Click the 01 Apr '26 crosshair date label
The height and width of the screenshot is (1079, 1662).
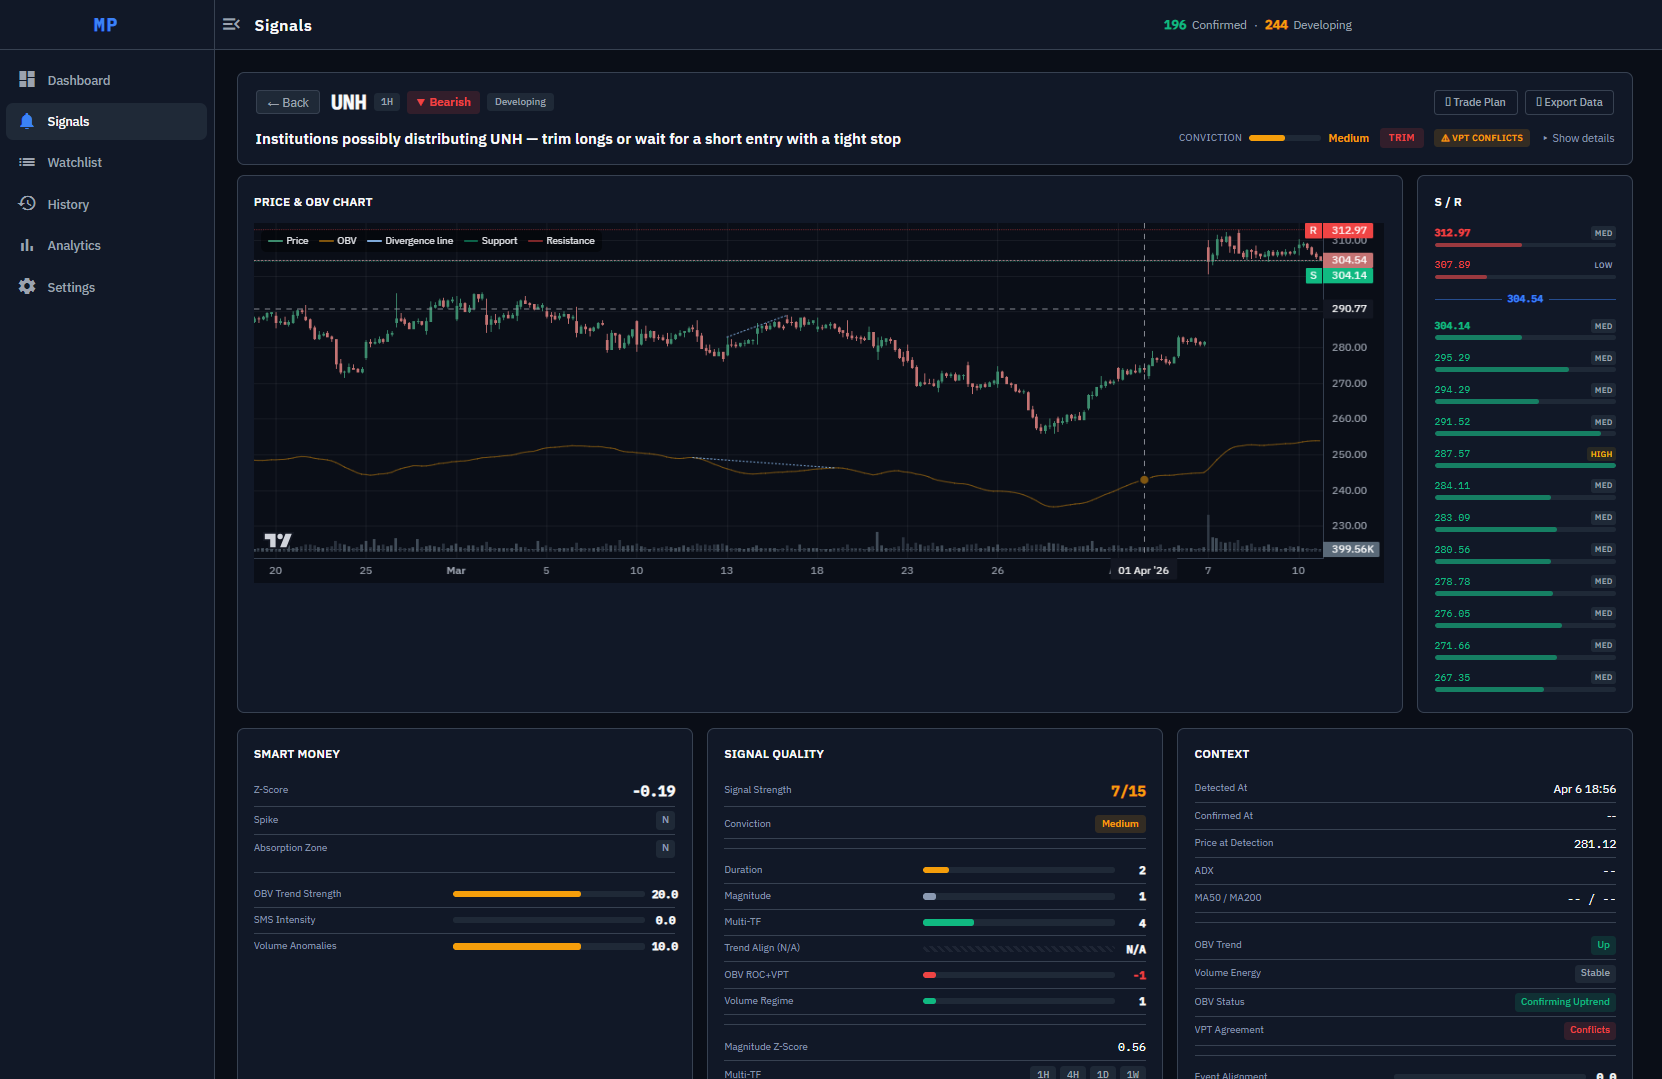point(1144,570)
